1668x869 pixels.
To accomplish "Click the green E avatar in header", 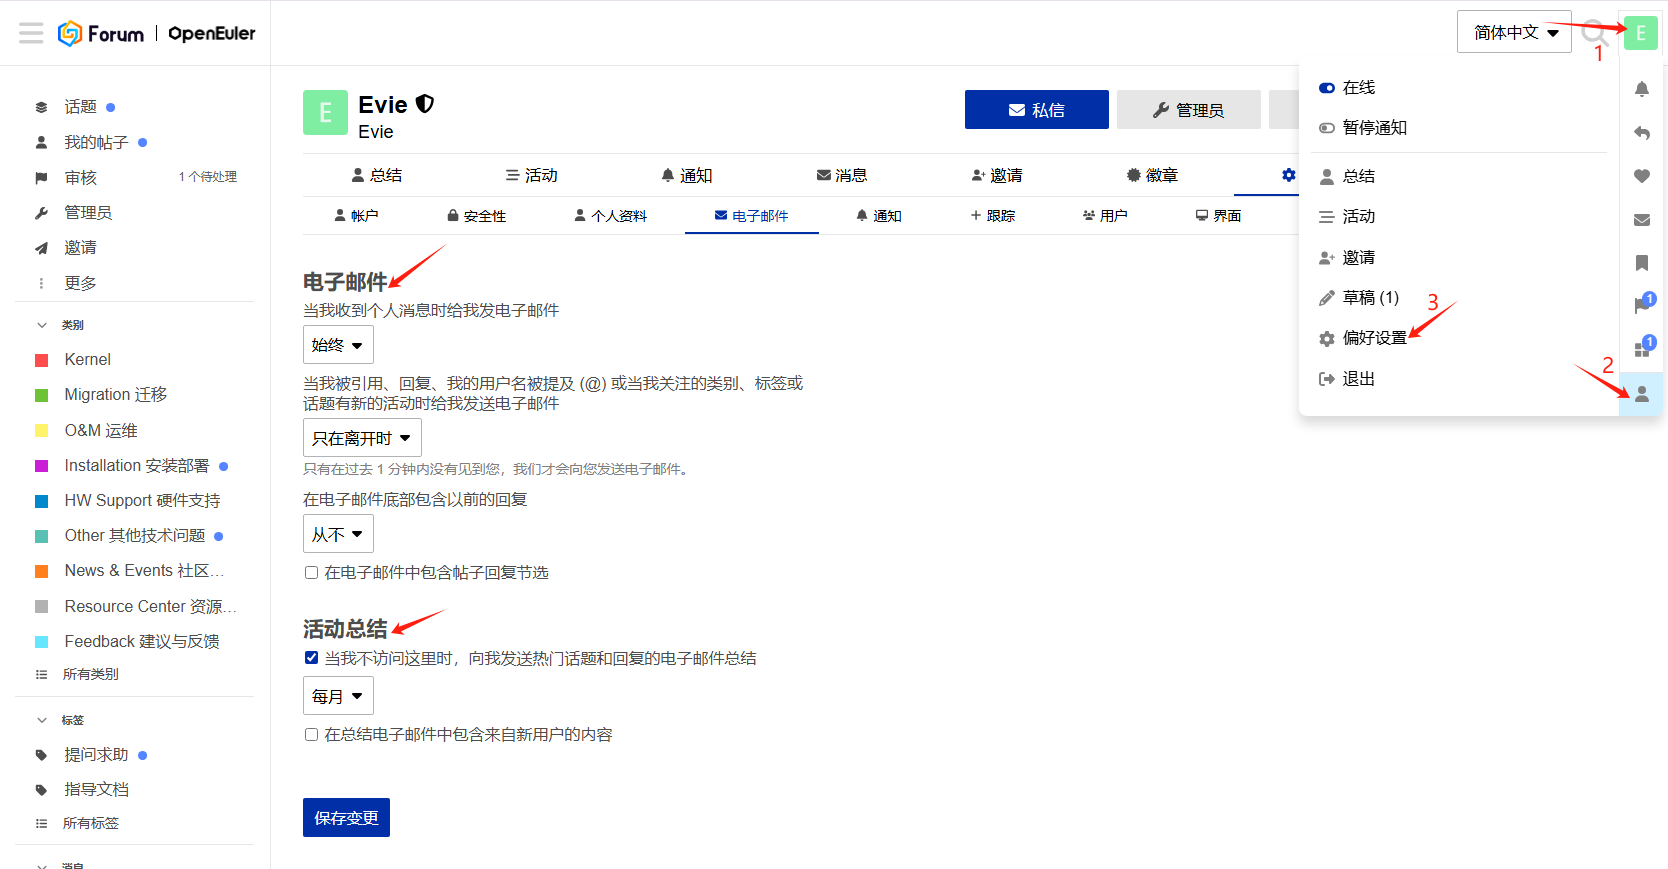I will [x=1640, y=33].
